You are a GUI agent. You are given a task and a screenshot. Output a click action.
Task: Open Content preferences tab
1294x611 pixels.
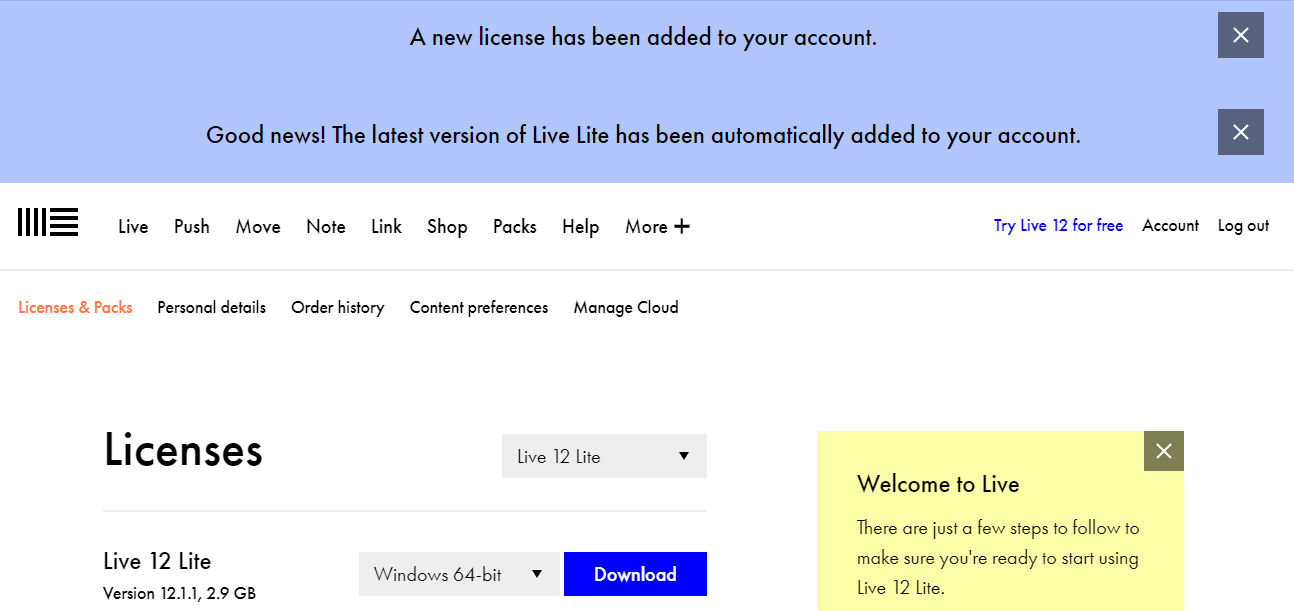479,307
